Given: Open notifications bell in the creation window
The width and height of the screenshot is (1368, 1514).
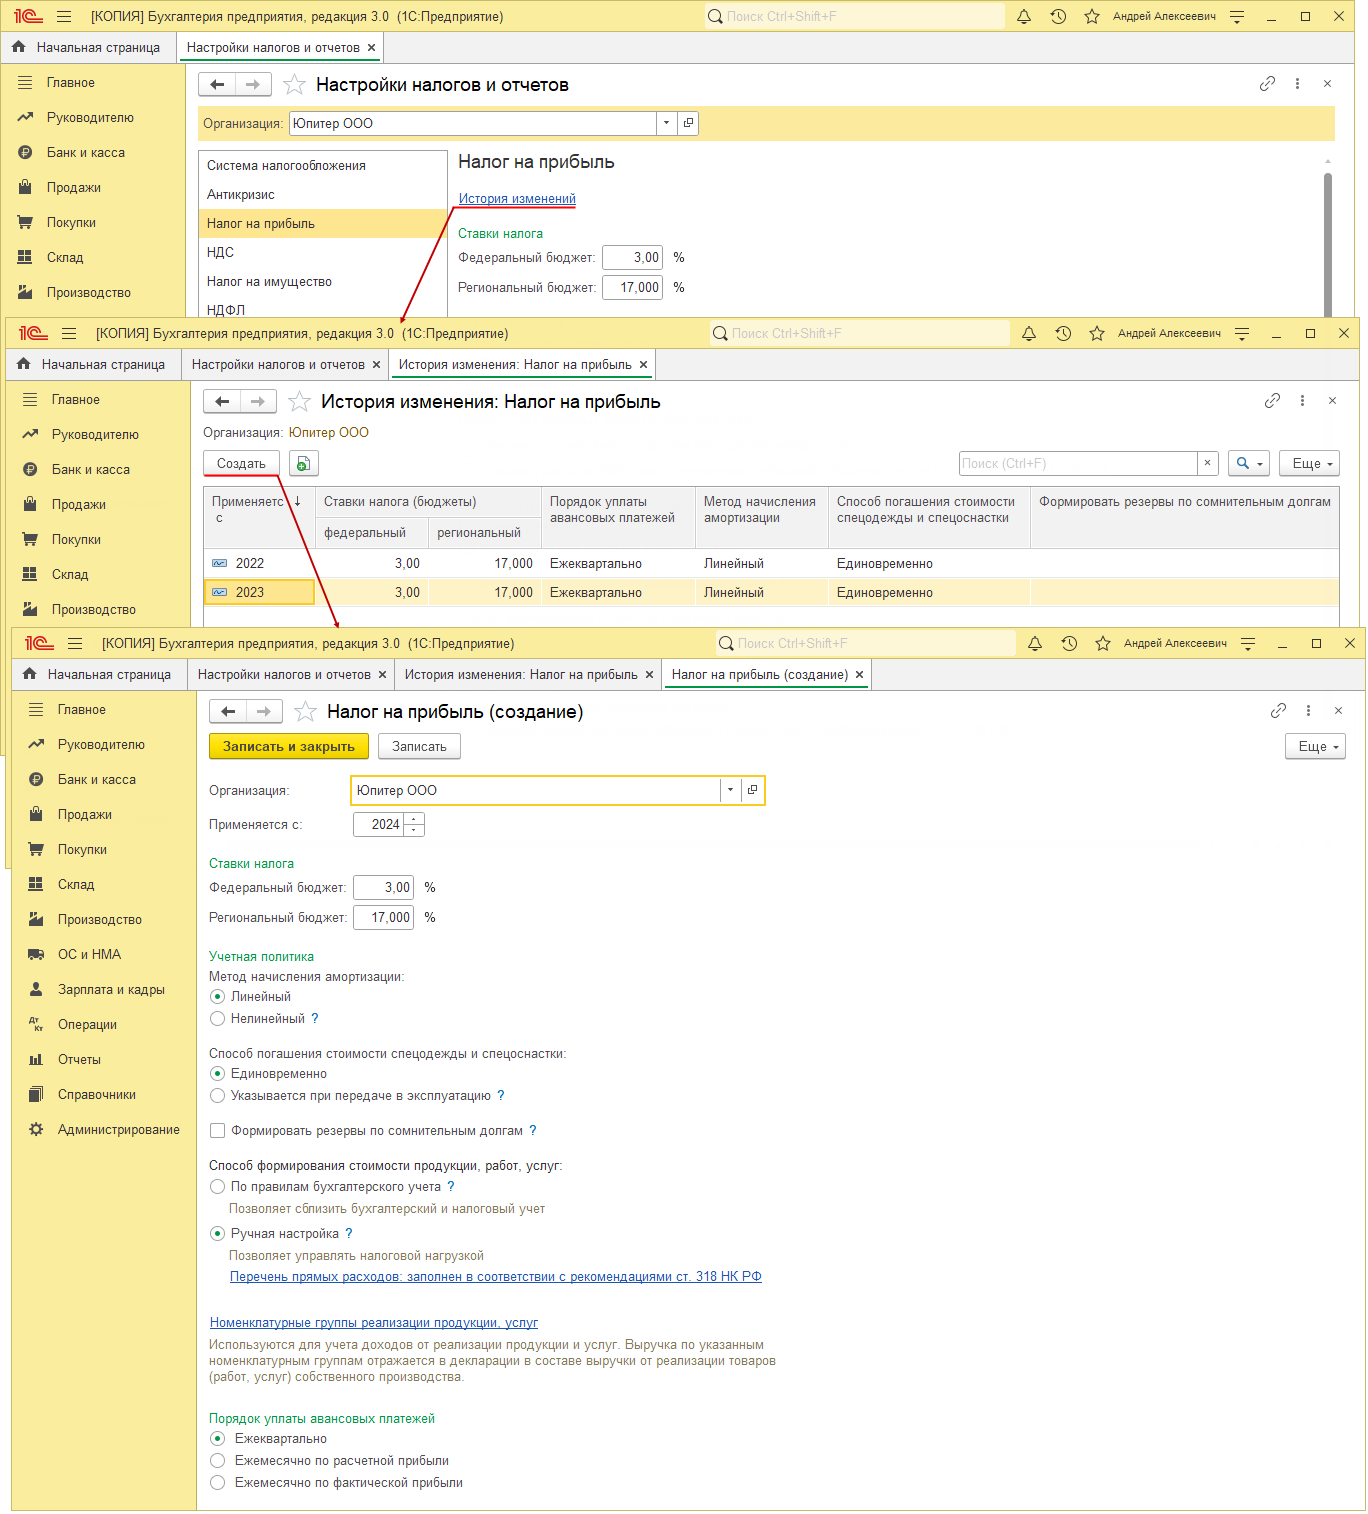Looking at the screenshot, I should [x=1035, y=644].
